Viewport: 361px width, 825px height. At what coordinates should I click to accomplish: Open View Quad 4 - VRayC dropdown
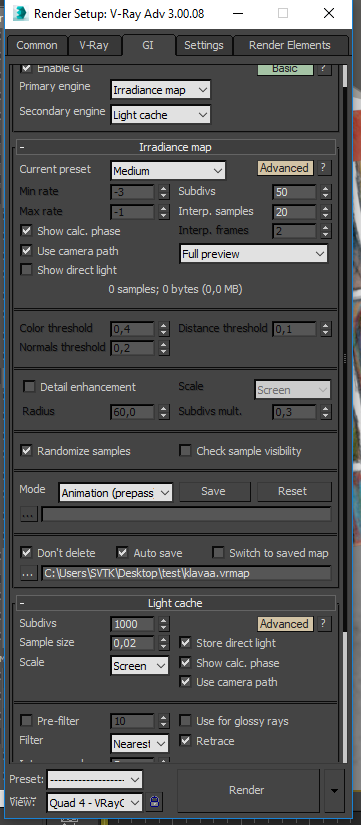pos(95,803)
